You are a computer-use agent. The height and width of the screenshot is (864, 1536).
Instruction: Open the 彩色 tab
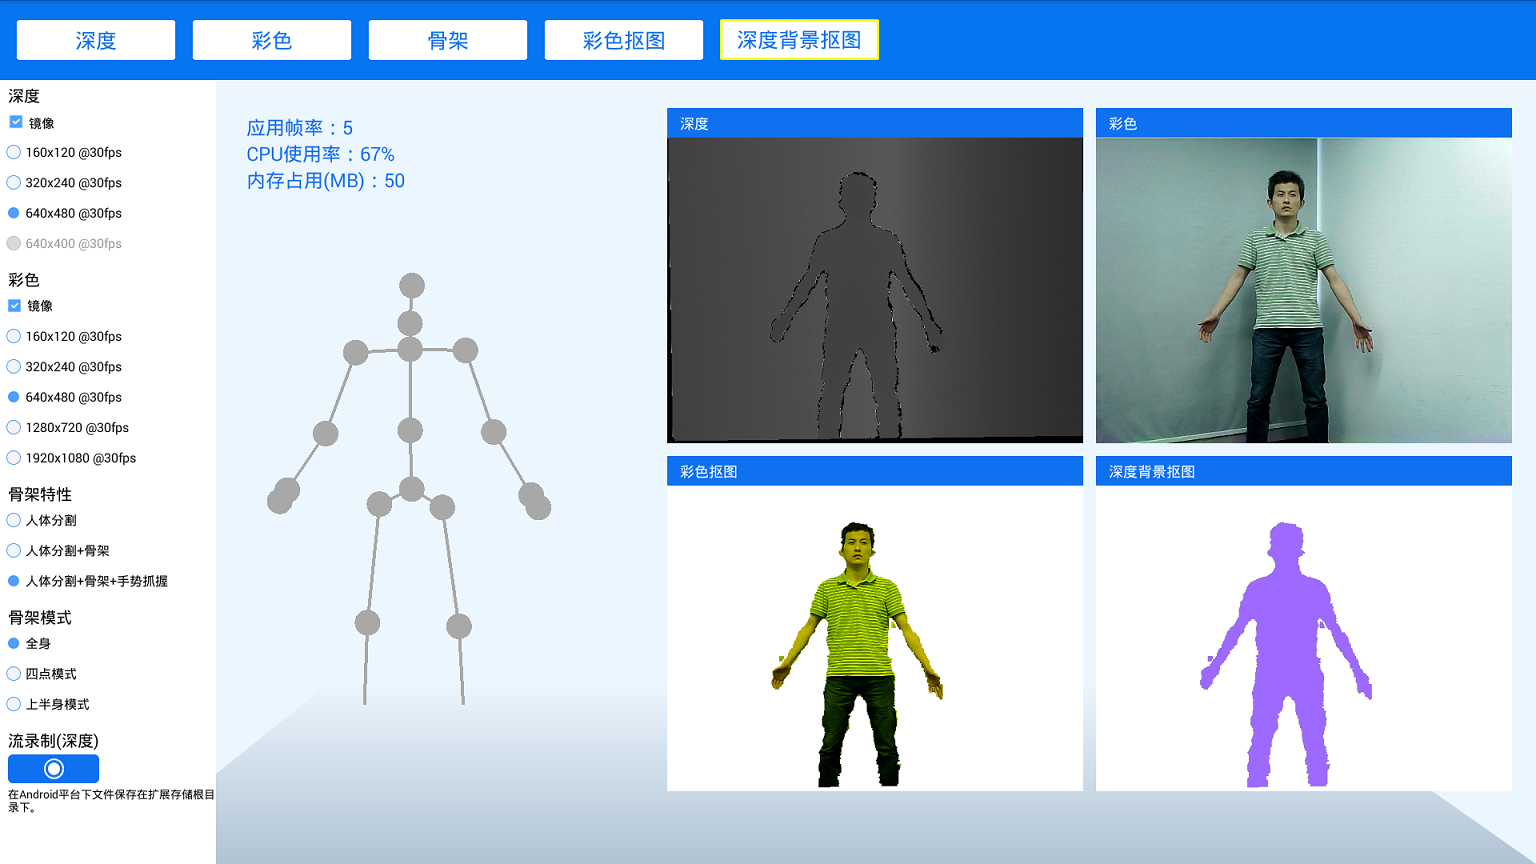click(x=272, y=40)
